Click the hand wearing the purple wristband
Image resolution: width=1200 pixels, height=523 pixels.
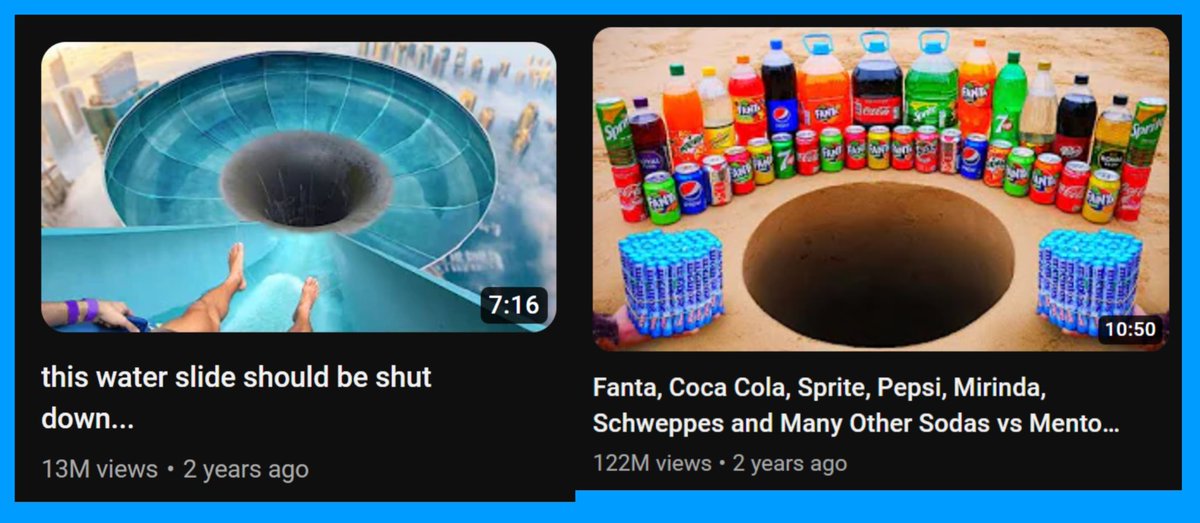tap(98, 314)
